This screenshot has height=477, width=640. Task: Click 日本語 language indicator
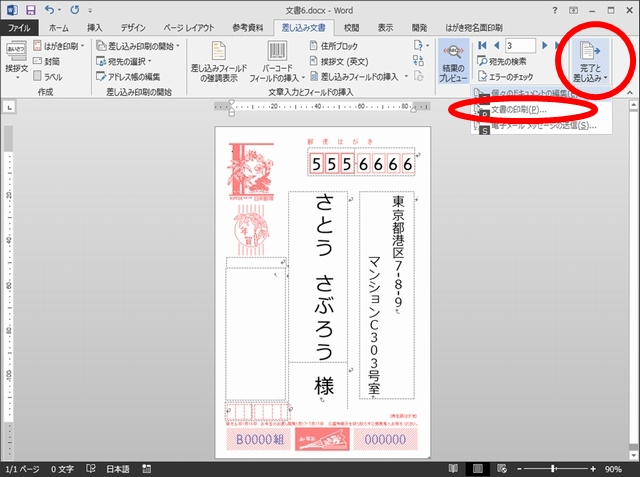coord(118,469)
